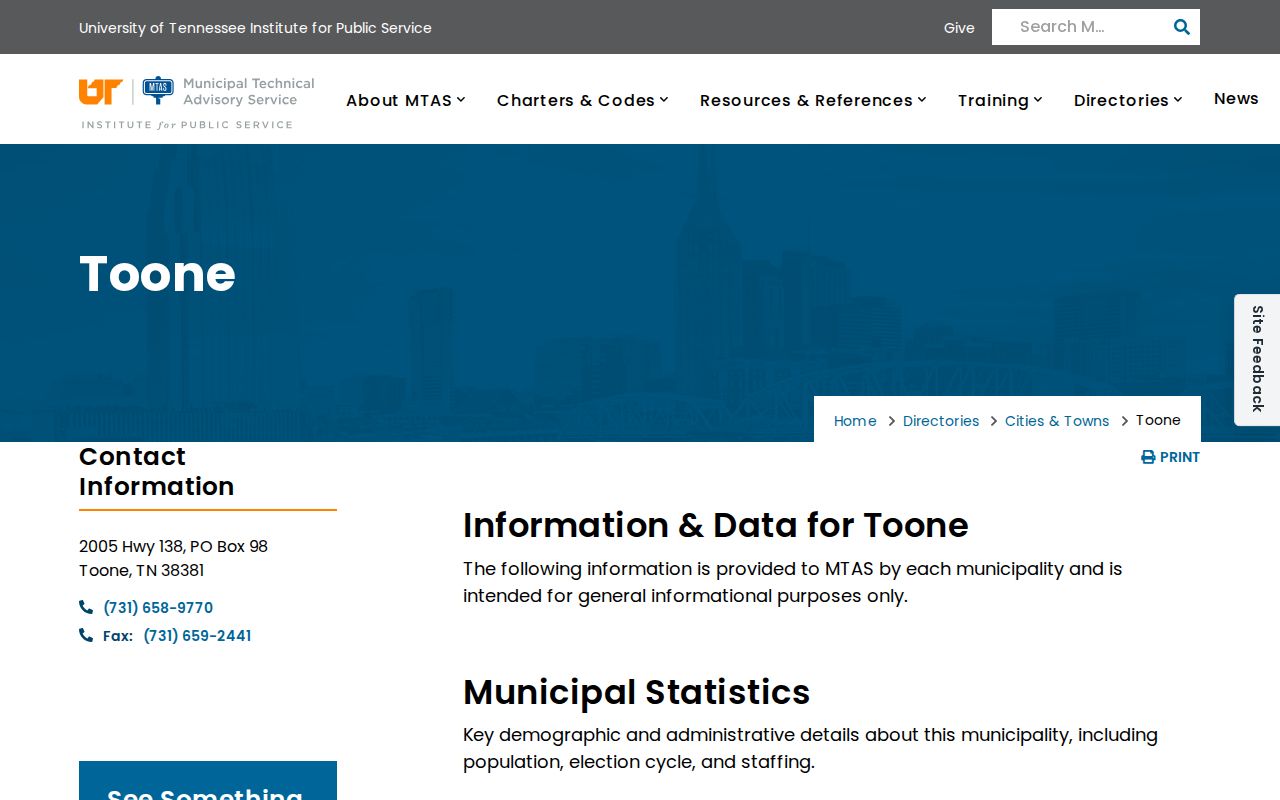Click the Toone page title heading

(157, 273)
